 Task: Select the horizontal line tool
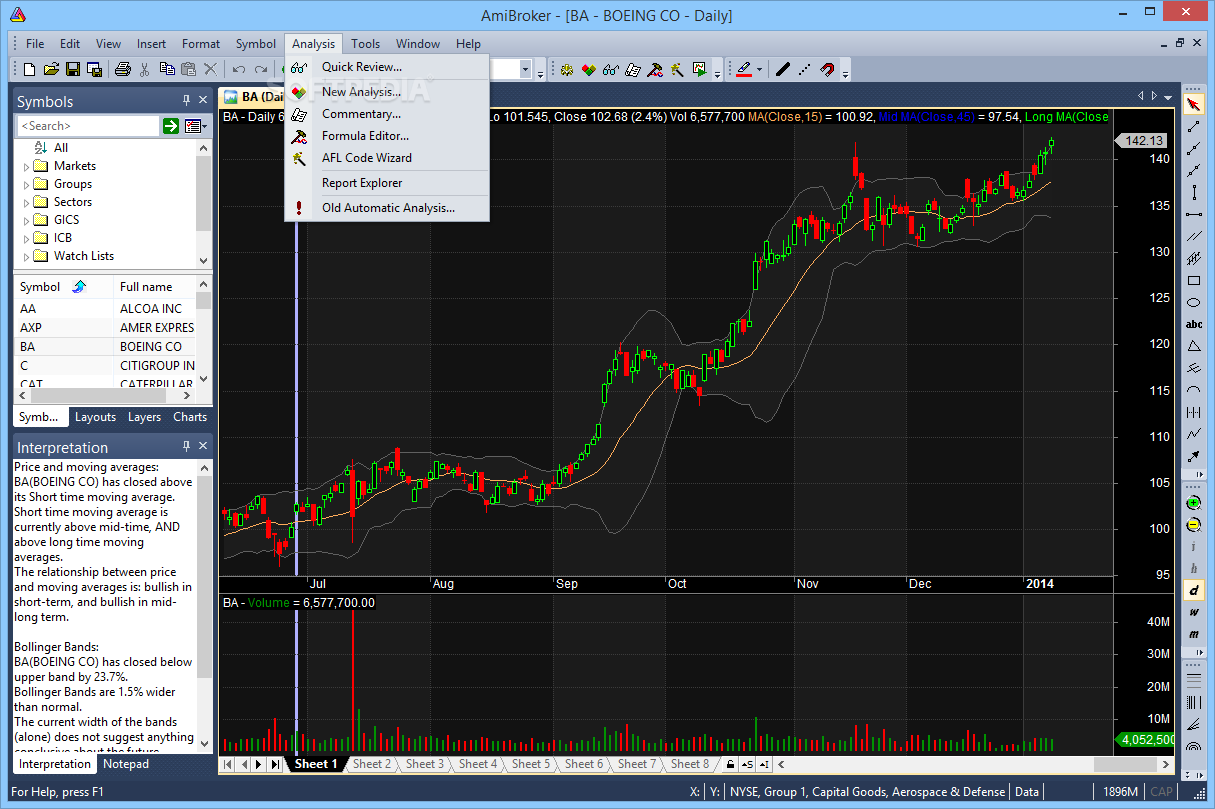[1193, 214]
